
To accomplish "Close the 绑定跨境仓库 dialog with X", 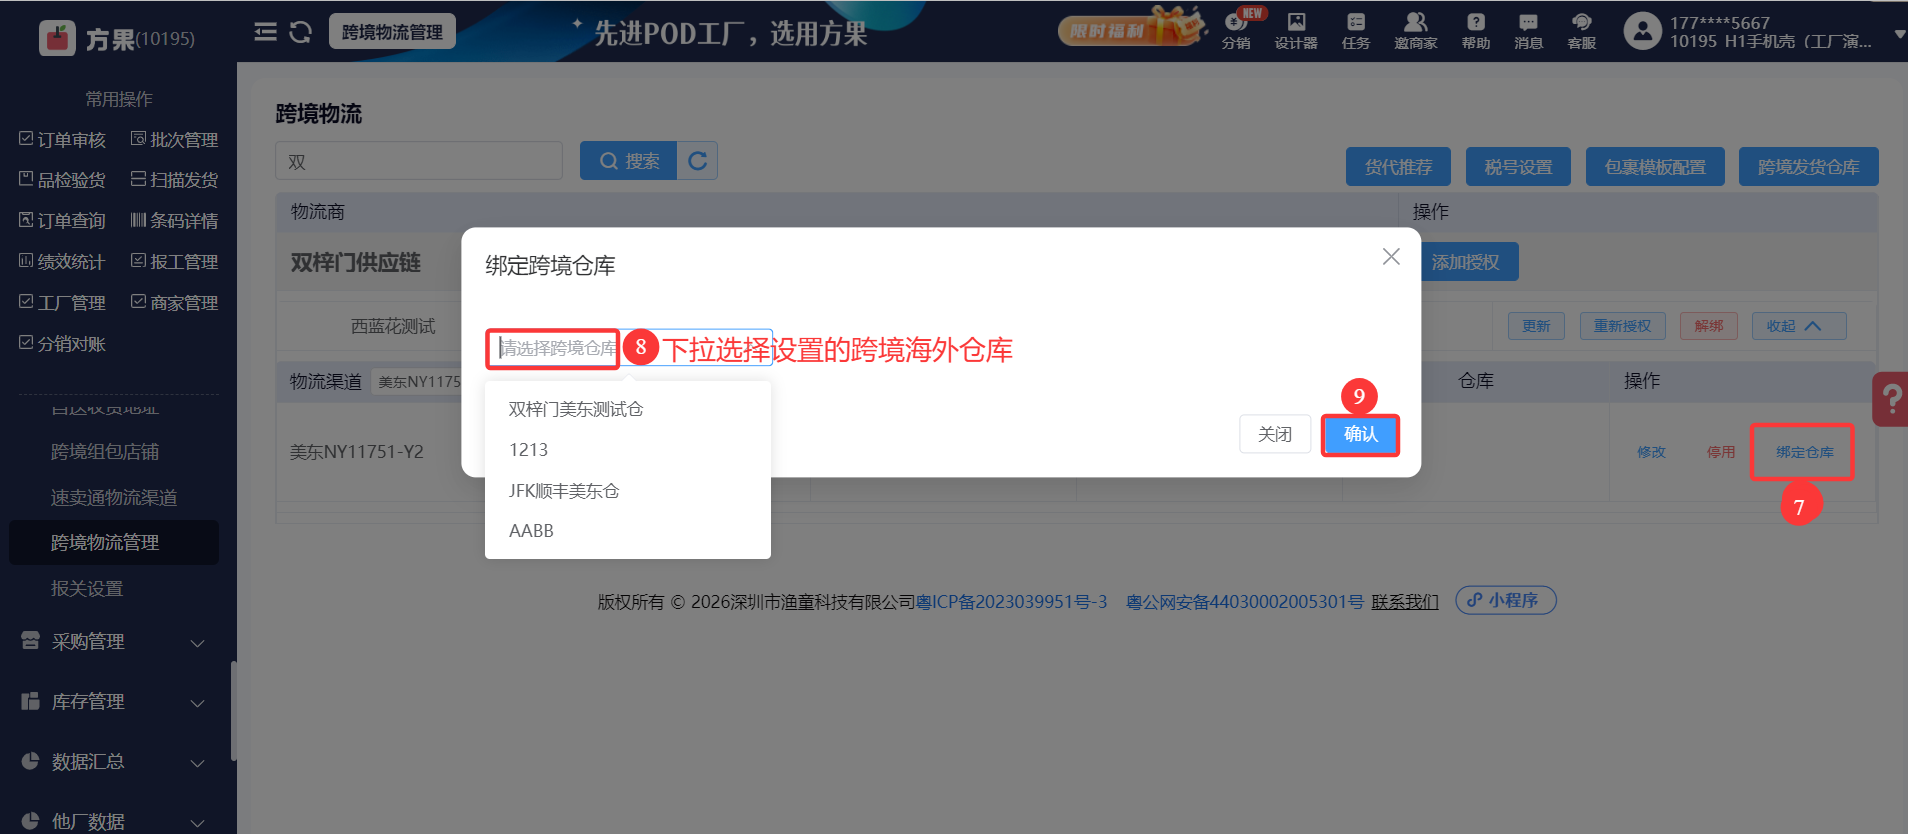I will [x=1391, y=257].
